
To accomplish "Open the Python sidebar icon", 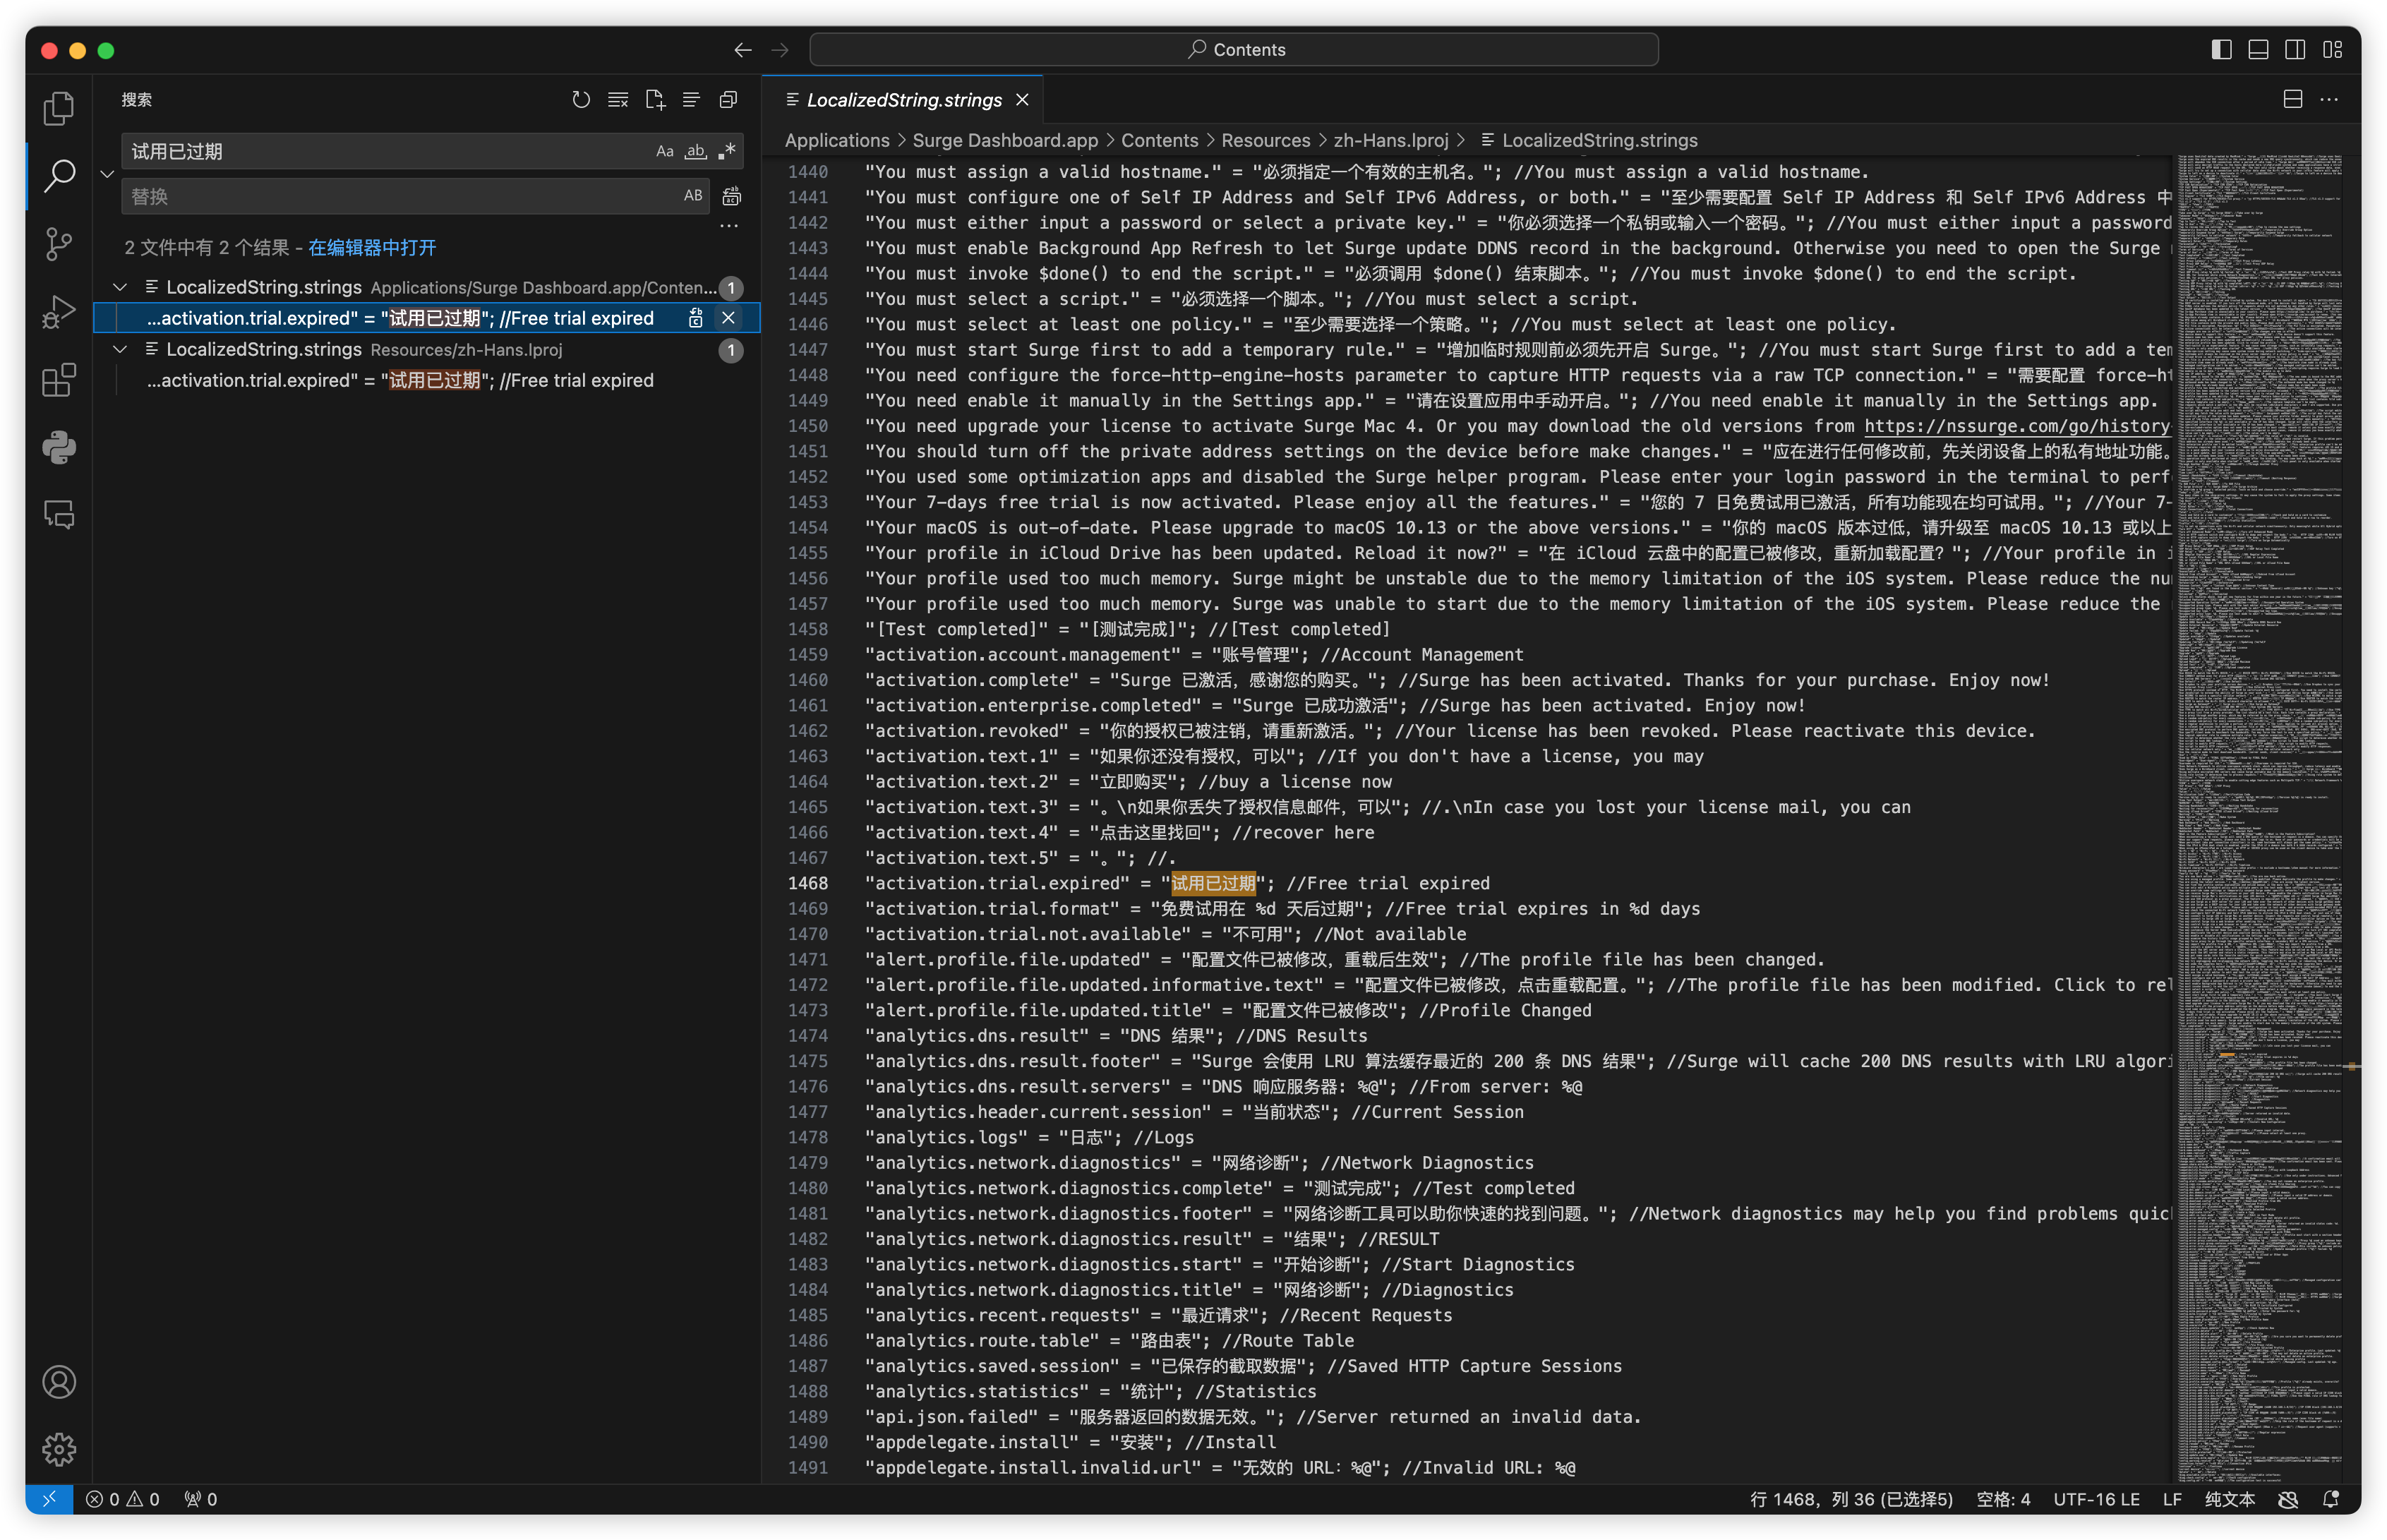I will point(59,447).
